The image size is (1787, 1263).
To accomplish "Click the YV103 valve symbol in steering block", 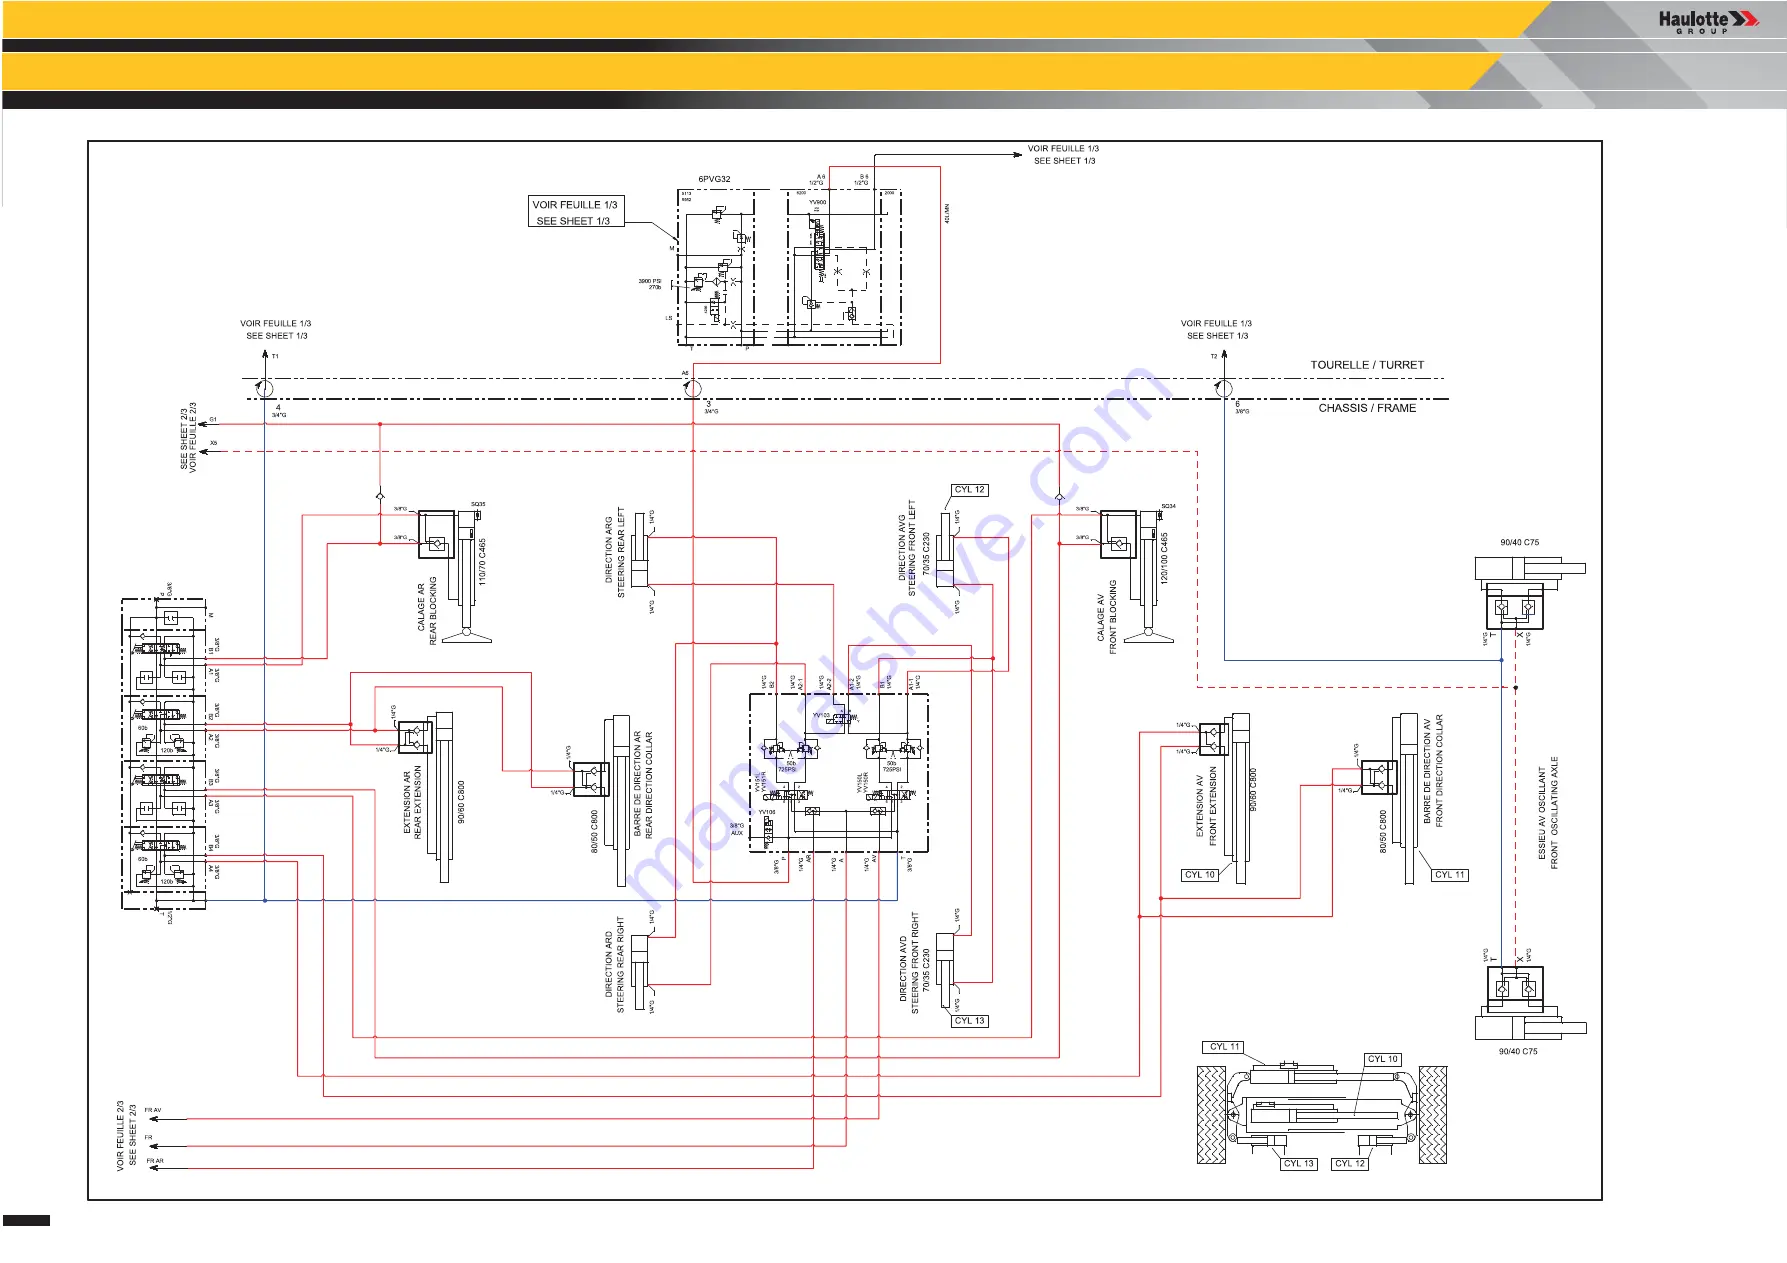I will tap(840, 718).
